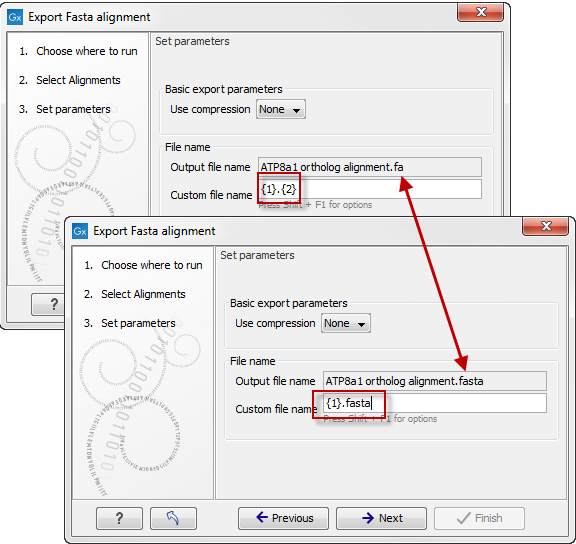Image resolution: width=576 pixels, height=544 pixels.
Task: Click Custom file name field containing {1}.fasta
Action: (x=435, y=403)
